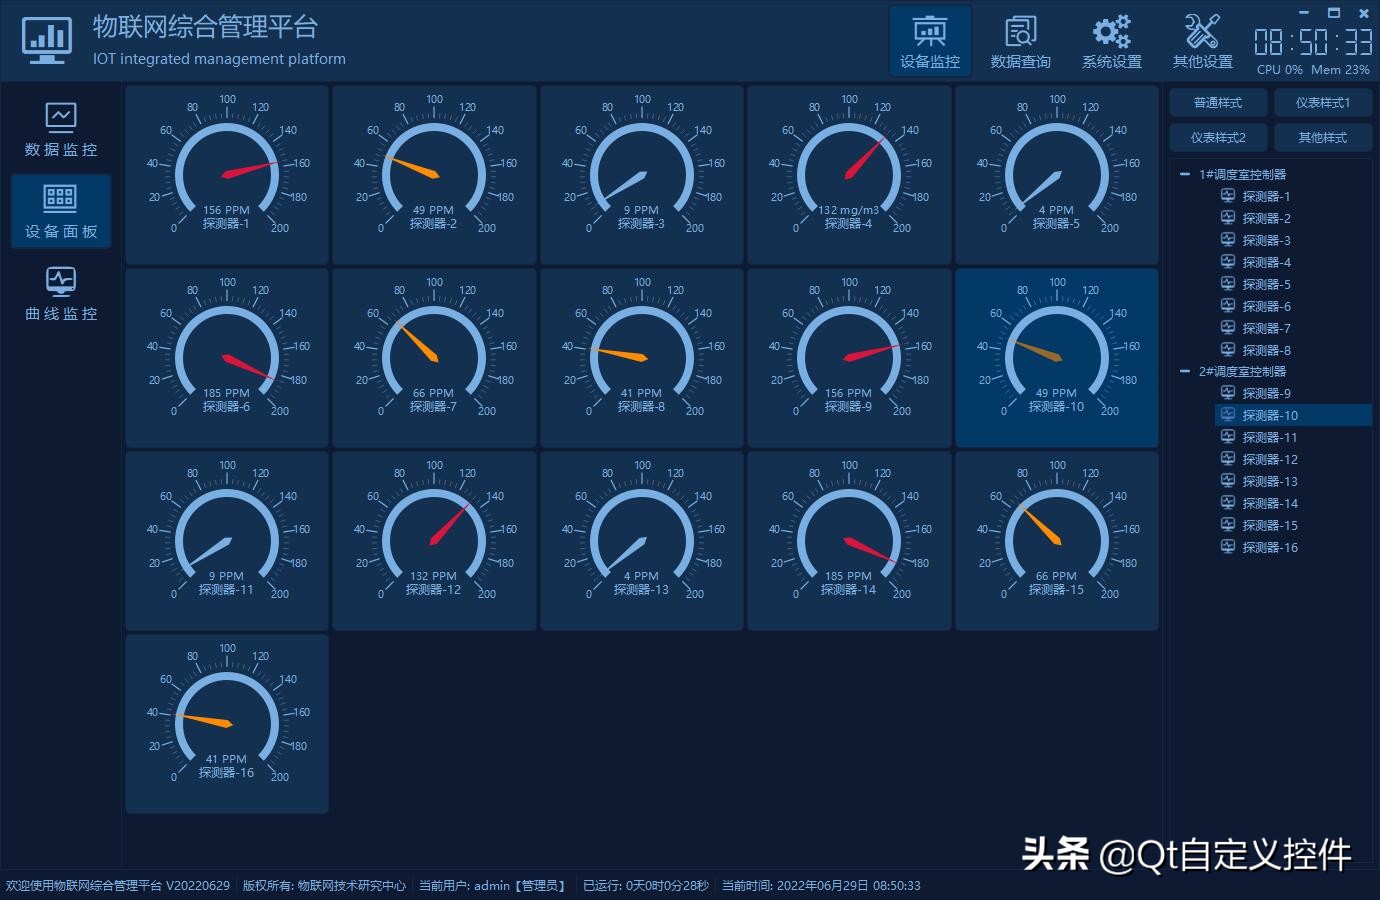Select 探测器-8 in the device tree
The height and width of the screenshot is (900, 1380).
(x=1266, y=350)
